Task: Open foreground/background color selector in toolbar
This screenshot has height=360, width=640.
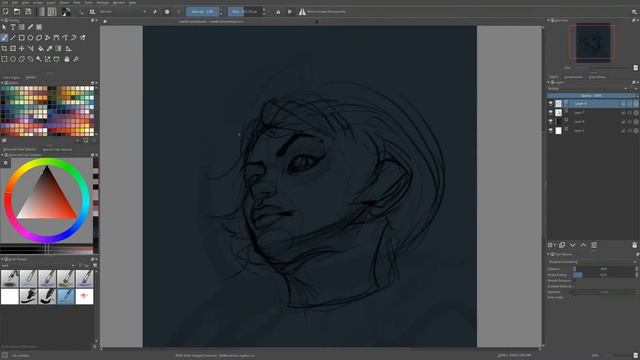Action: coord(66,12)
